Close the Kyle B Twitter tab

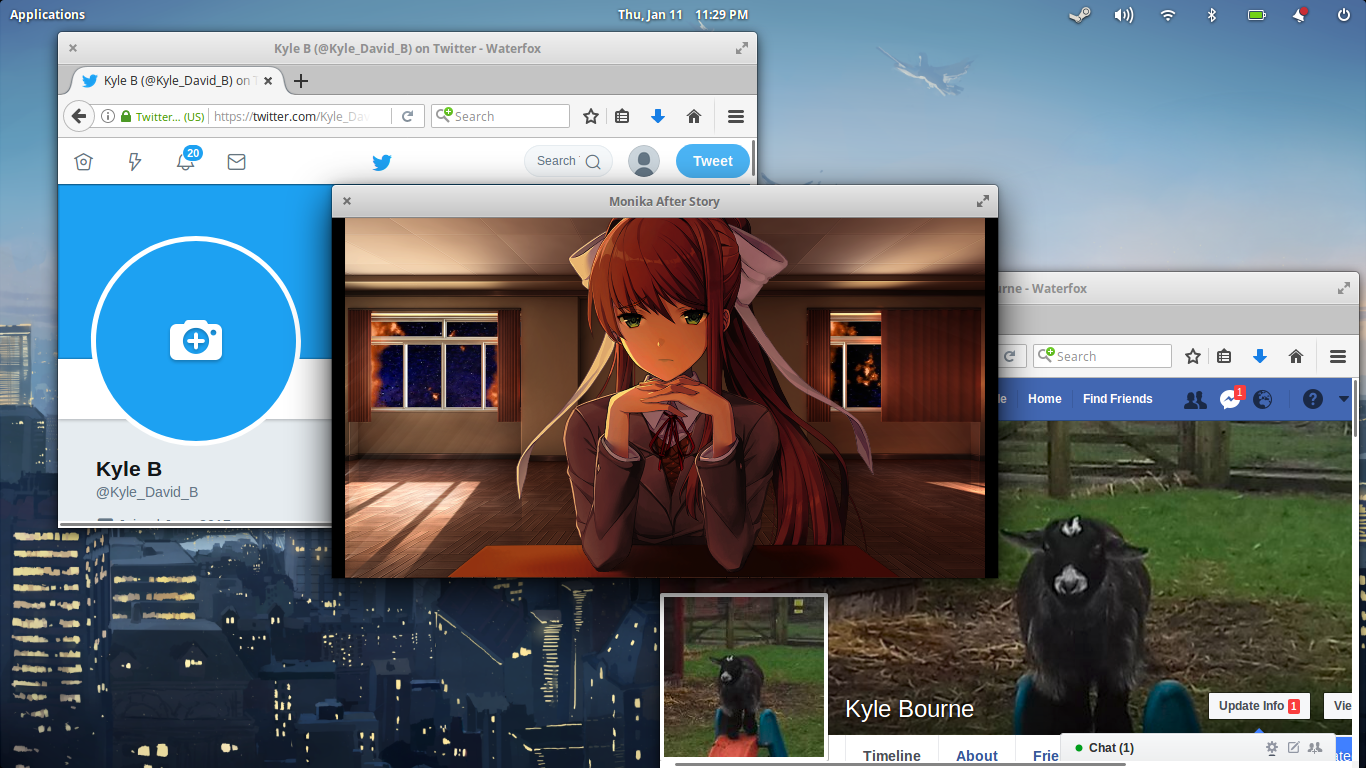tap(268, 81)
